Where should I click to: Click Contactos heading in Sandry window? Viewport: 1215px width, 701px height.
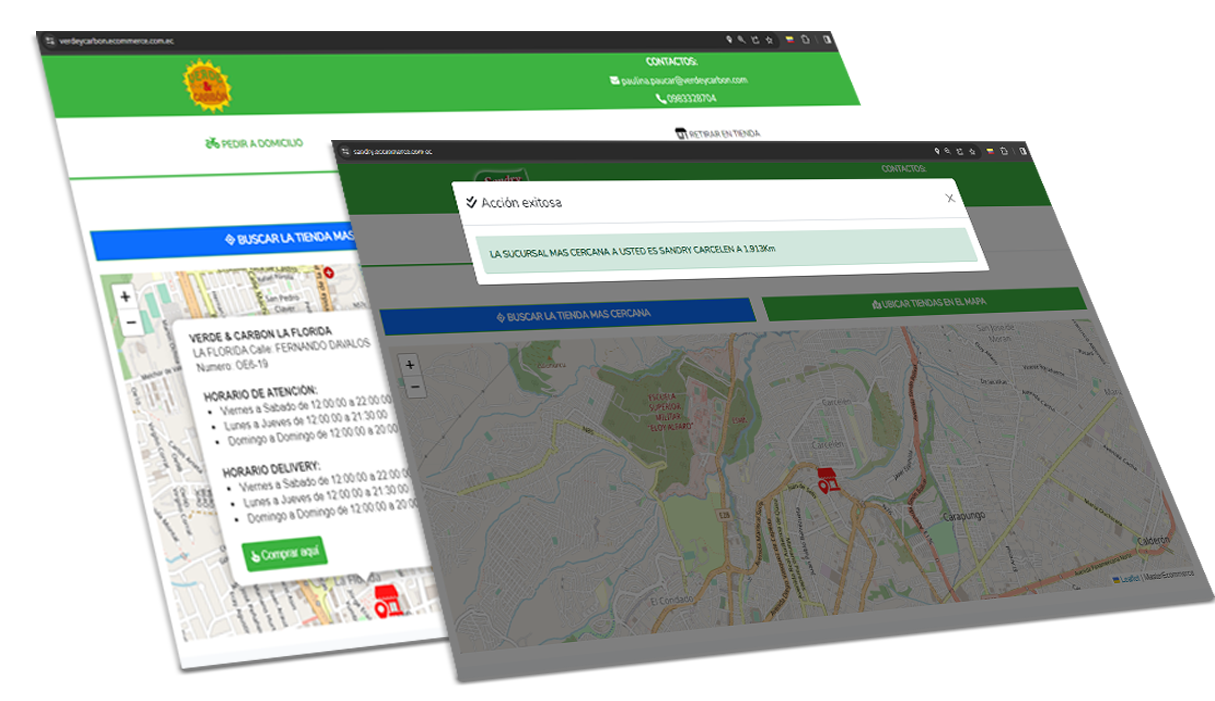(904, 169)
